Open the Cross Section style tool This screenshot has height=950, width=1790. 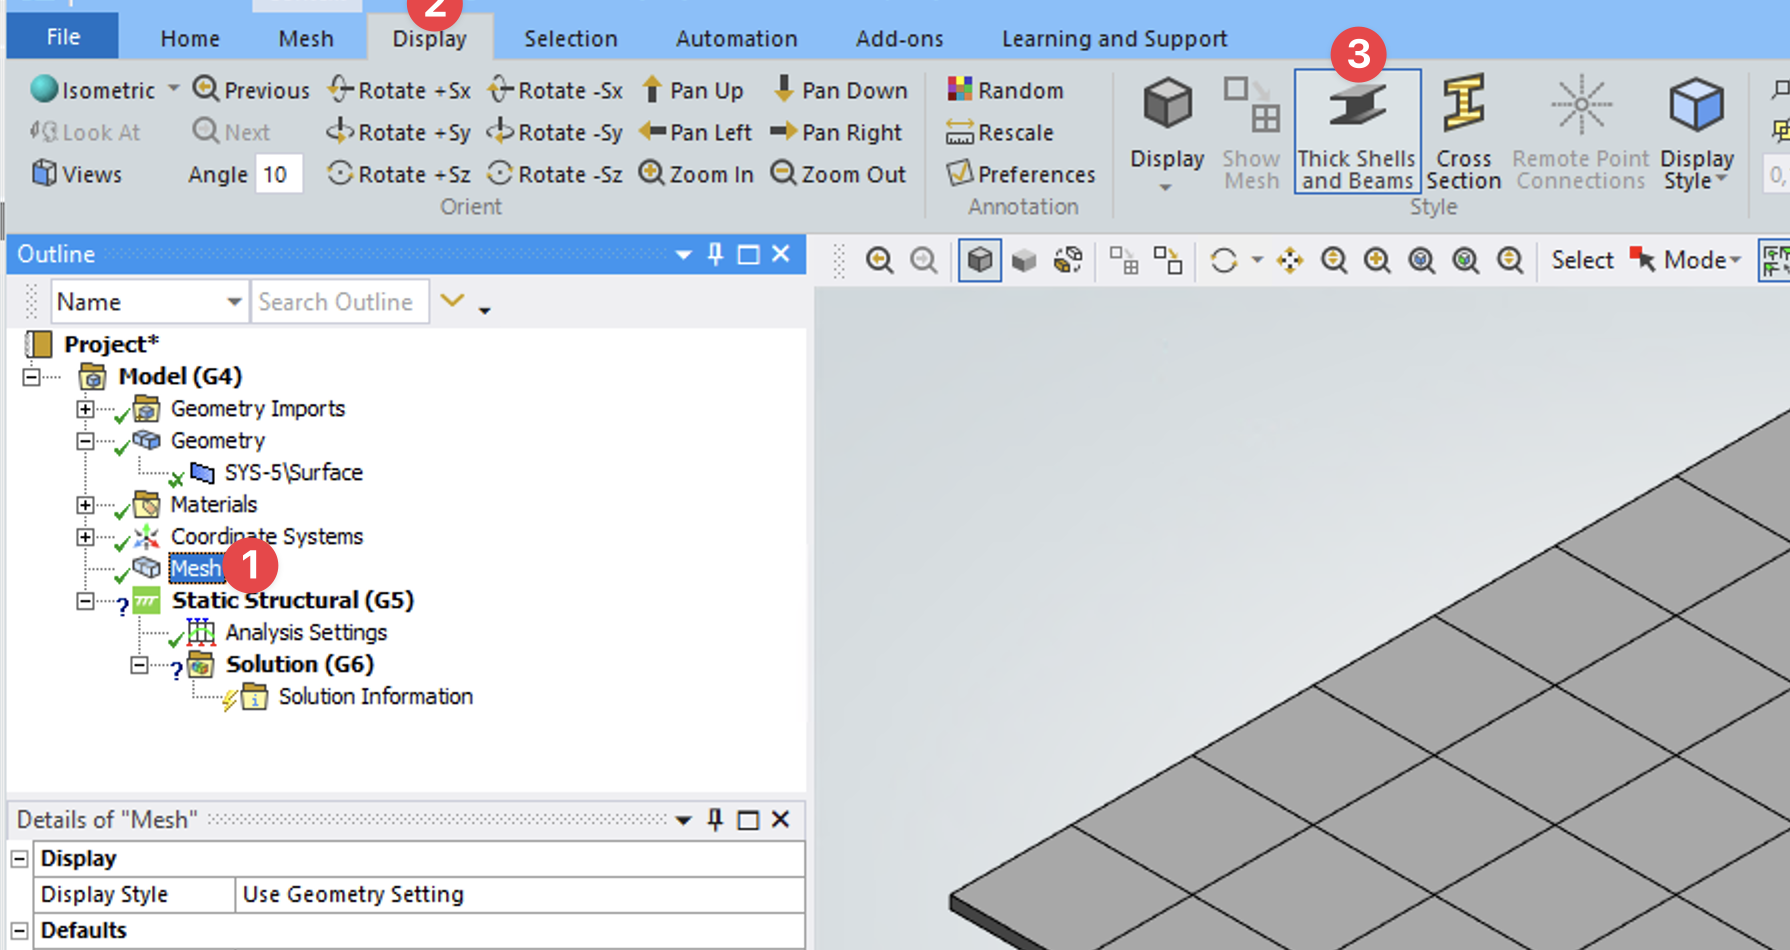tap(1463, 131)
